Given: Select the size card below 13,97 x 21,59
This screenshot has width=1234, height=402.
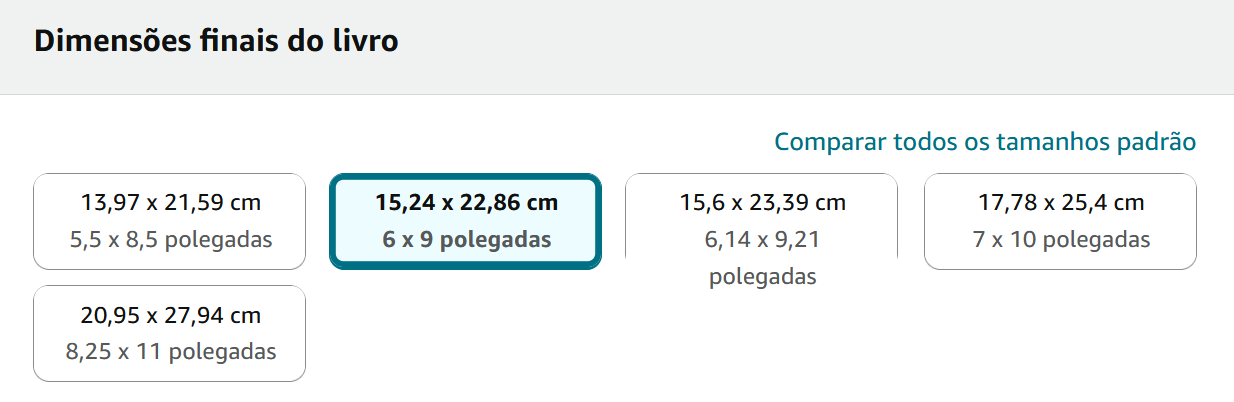Looking at the screenshot, I should (x=169, y=333).
